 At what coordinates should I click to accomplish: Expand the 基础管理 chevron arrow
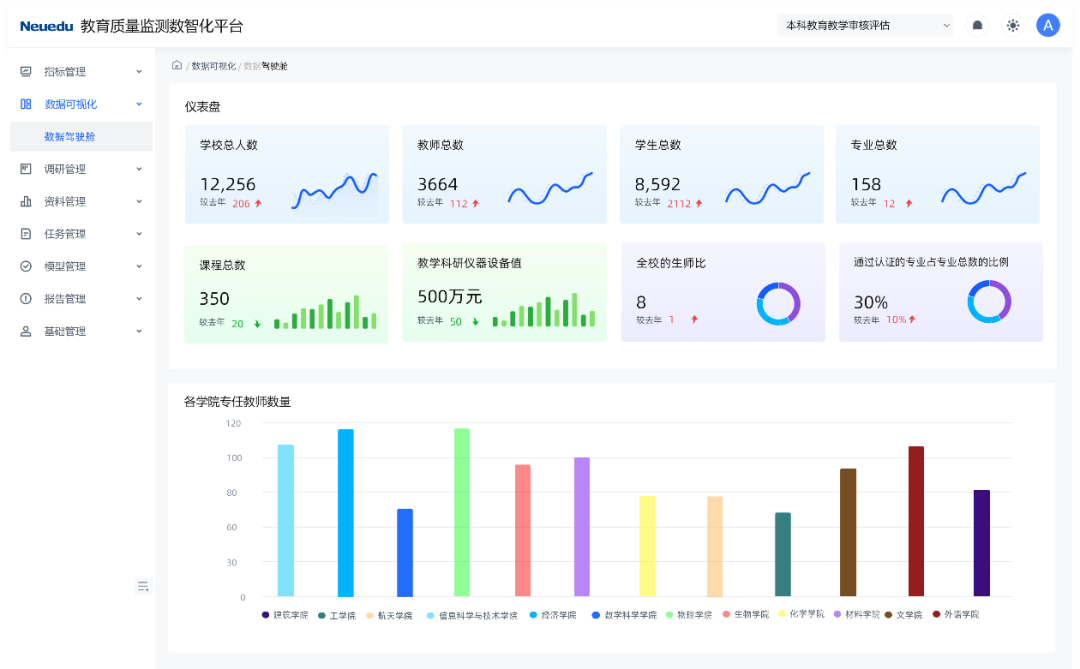tap(139, 332)
